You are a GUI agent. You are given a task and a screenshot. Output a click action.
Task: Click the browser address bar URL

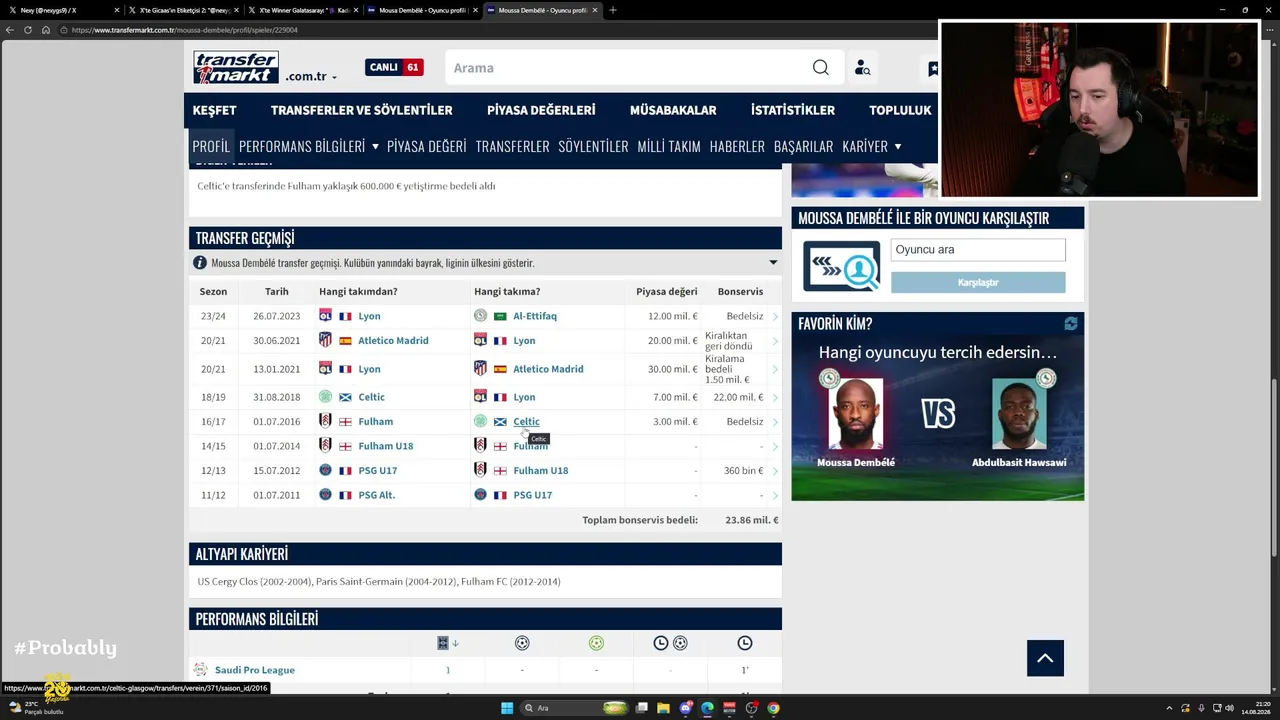pos(185,30)
